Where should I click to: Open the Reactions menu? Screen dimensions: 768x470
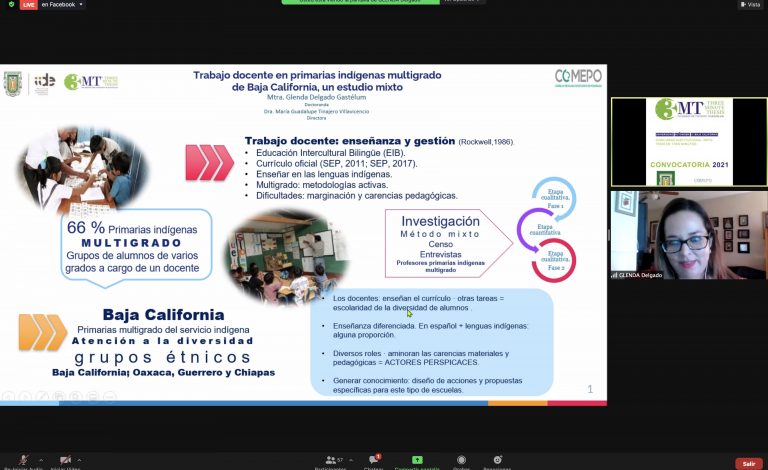point(497,460)
